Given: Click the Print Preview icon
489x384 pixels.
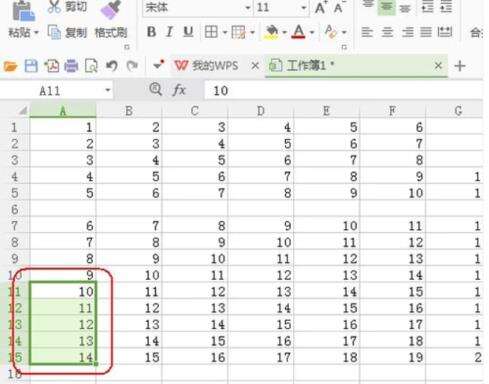Looking at the screenshot, I should [x=91, y=66].
